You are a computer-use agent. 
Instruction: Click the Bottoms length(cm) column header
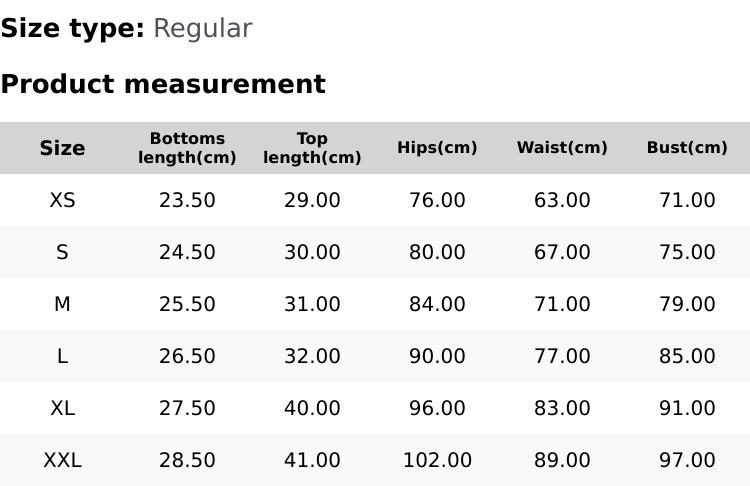click(x=187, y=148)
